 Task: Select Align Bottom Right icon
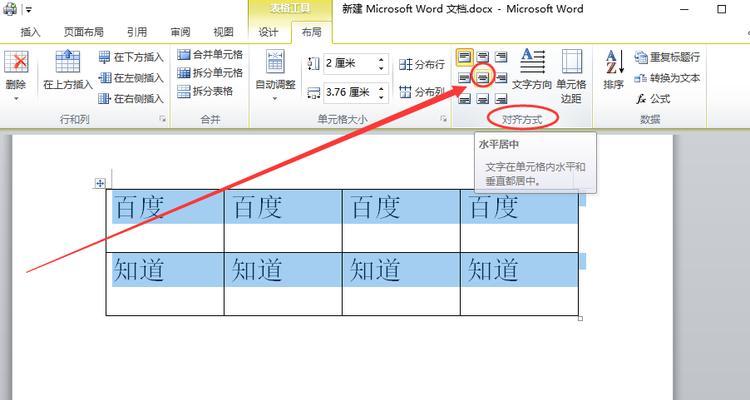click(501, 99)
